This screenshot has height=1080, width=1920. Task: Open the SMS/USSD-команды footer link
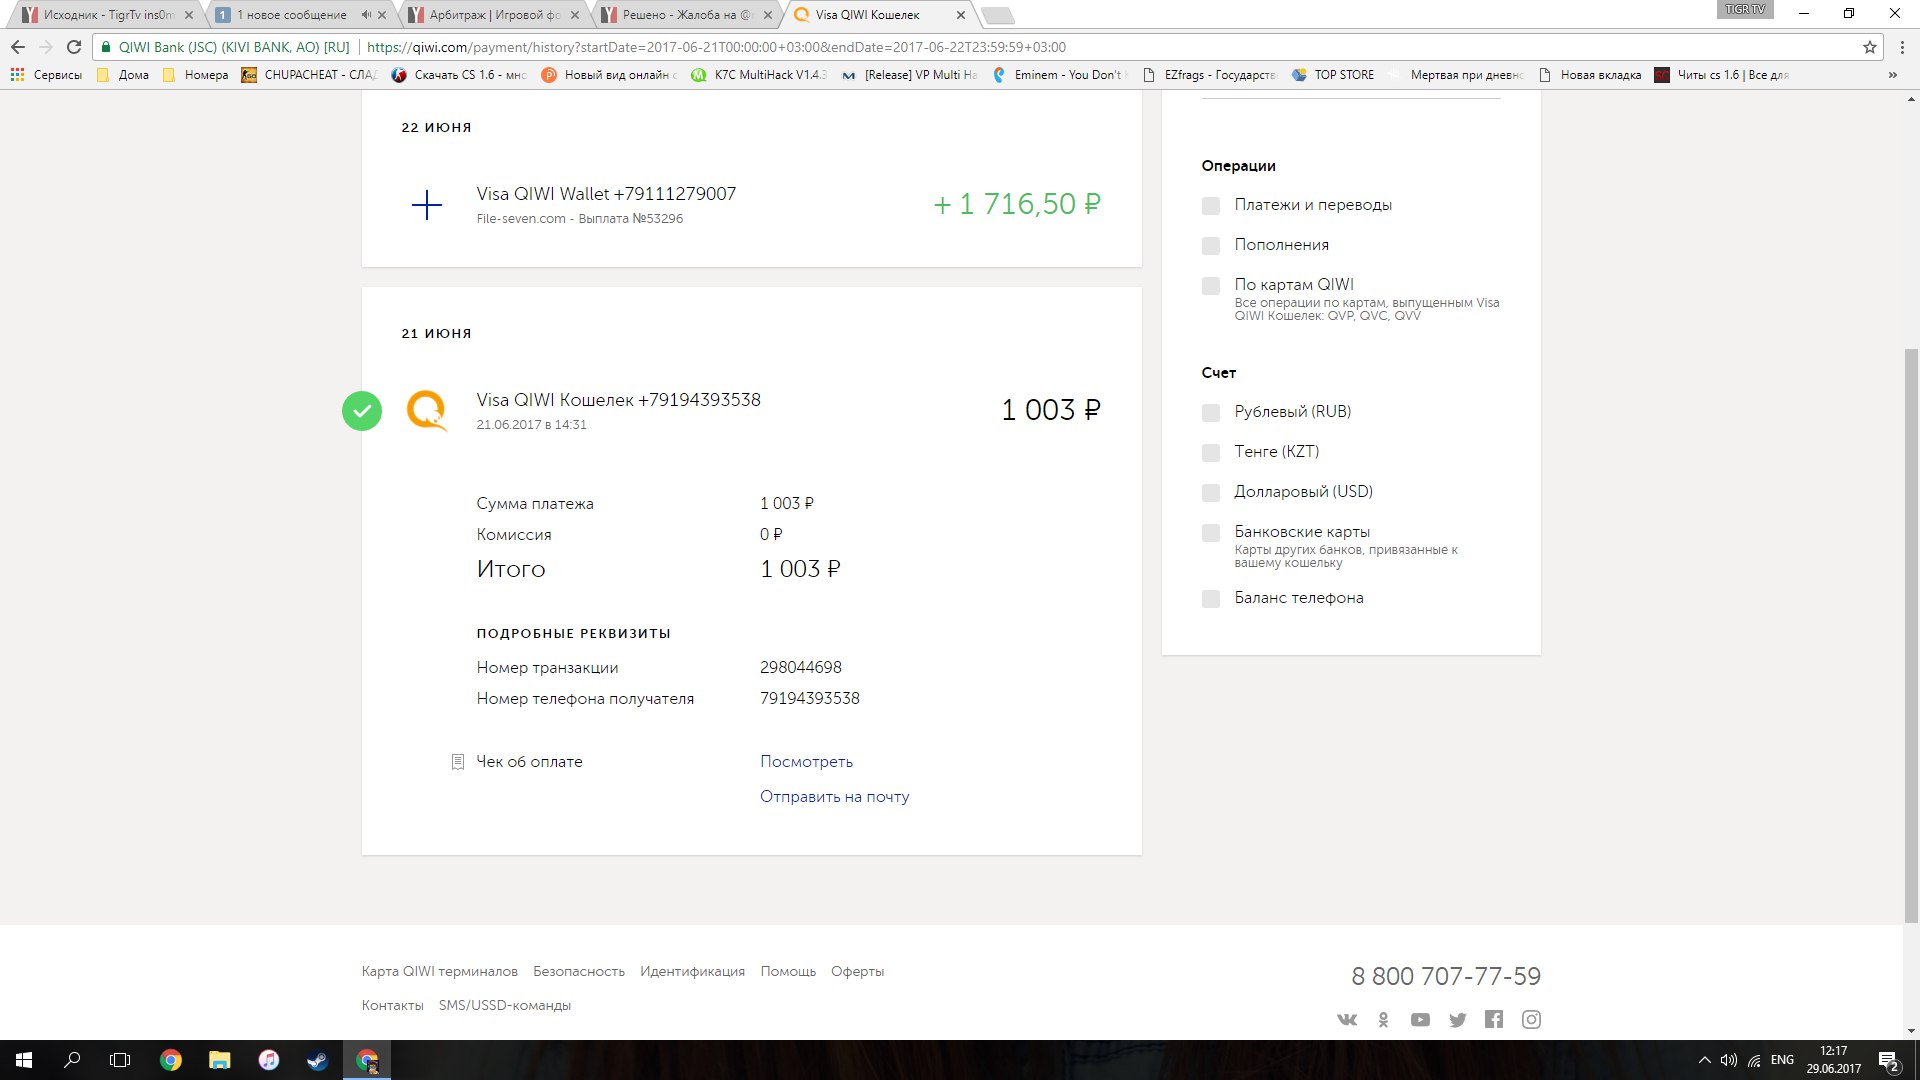click(x=504, y=1006)
